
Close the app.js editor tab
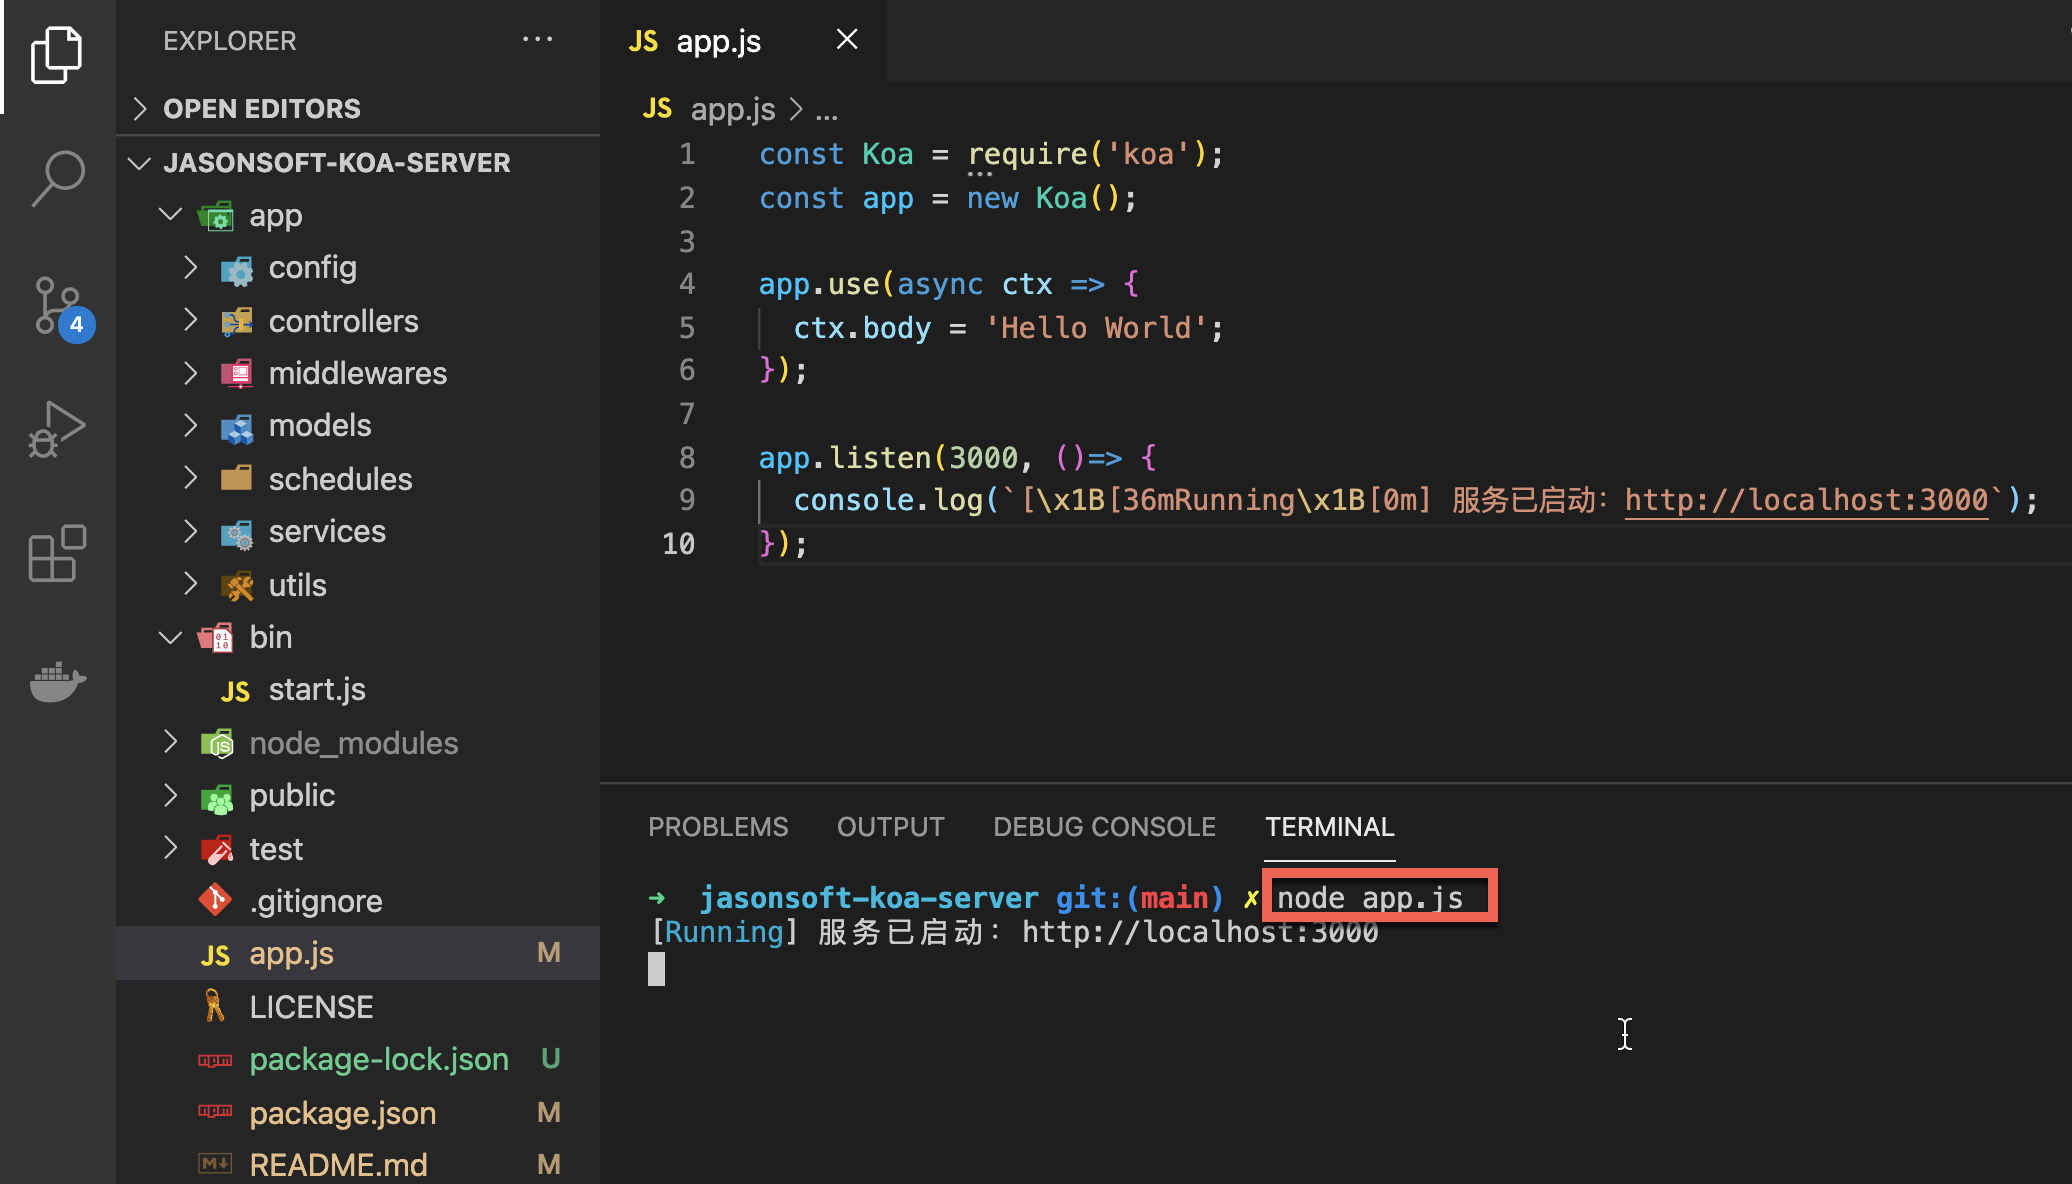[846, 40]
